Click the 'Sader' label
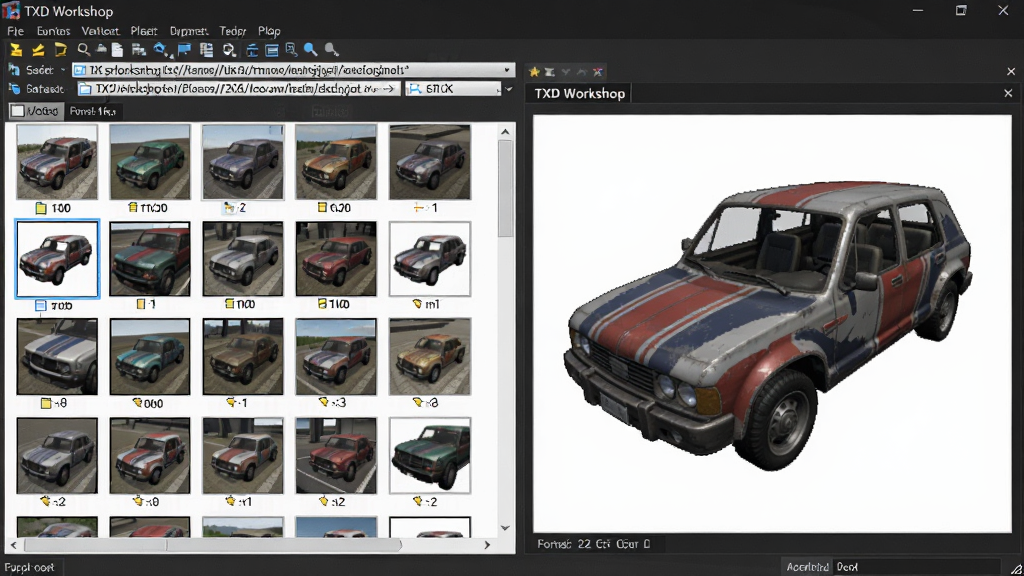This screenshot has width=1024, height=576. pyautogui.click(x=40, y=70)
